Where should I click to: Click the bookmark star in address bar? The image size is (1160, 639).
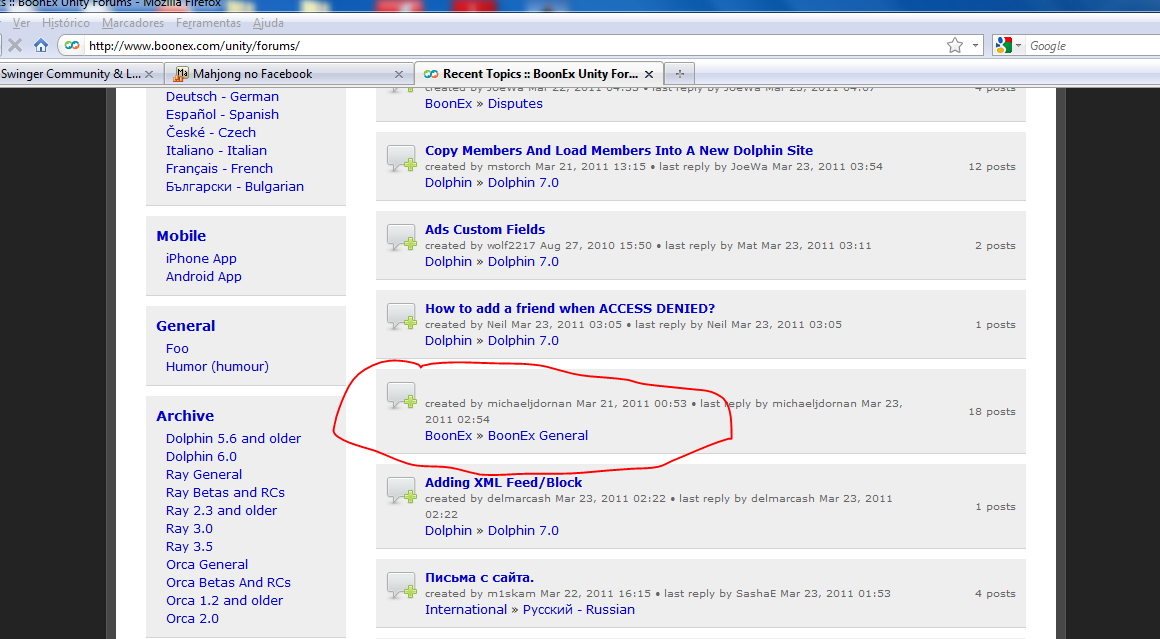coord(955,46)
